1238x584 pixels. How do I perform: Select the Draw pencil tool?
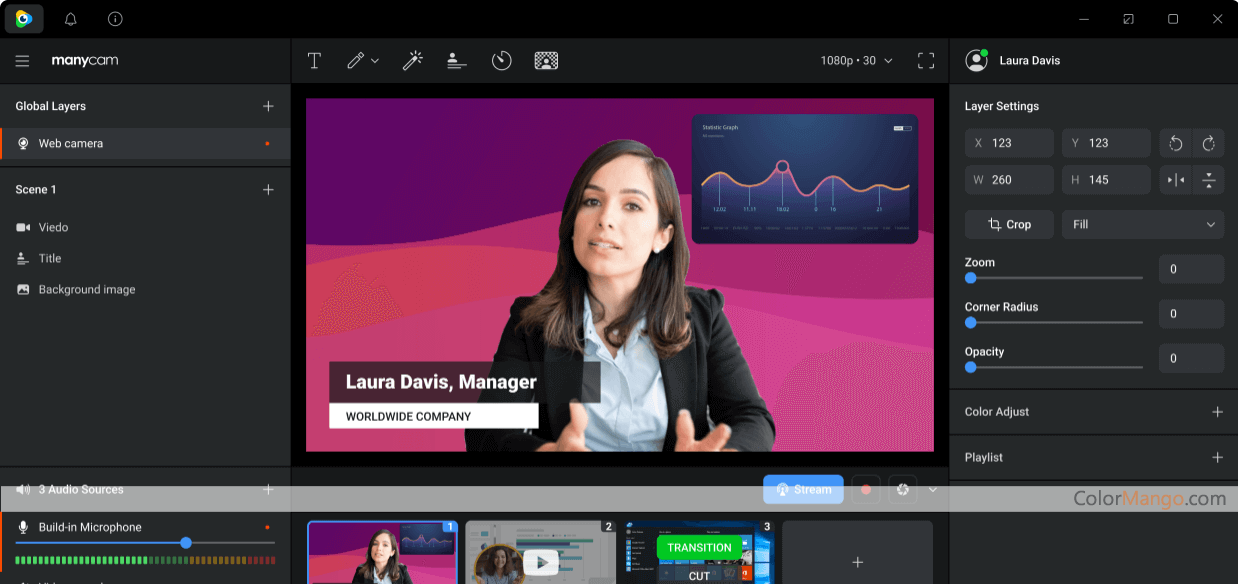[x=355, y=61]
